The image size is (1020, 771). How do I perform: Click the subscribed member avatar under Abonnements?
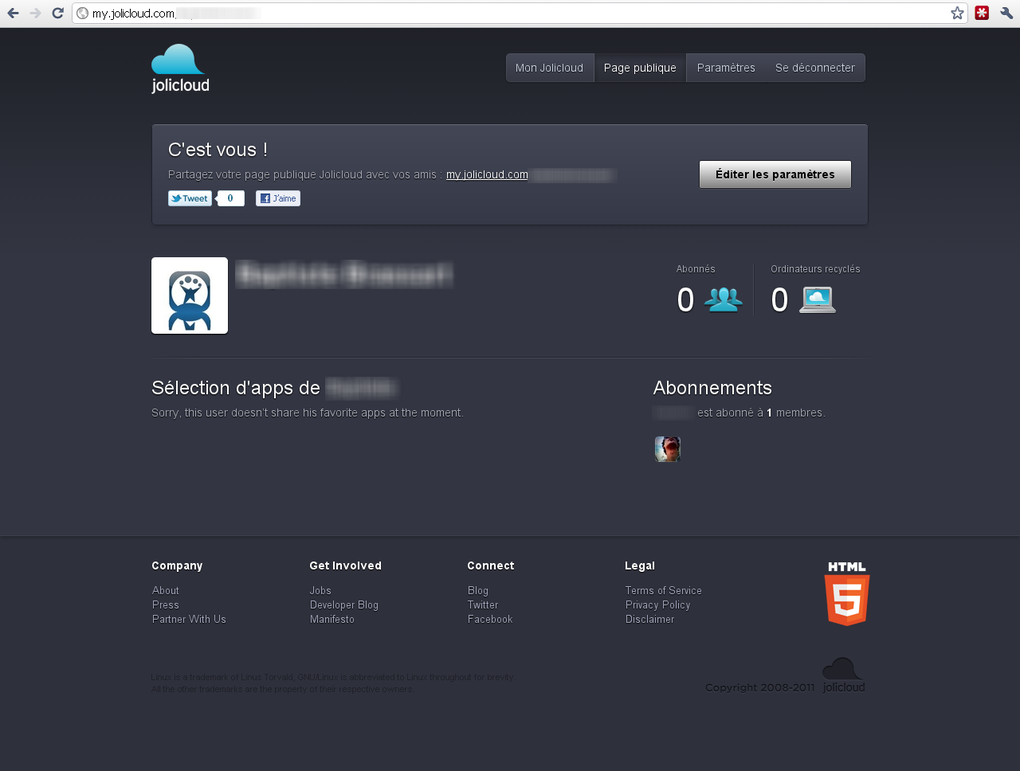coord(667,448)
